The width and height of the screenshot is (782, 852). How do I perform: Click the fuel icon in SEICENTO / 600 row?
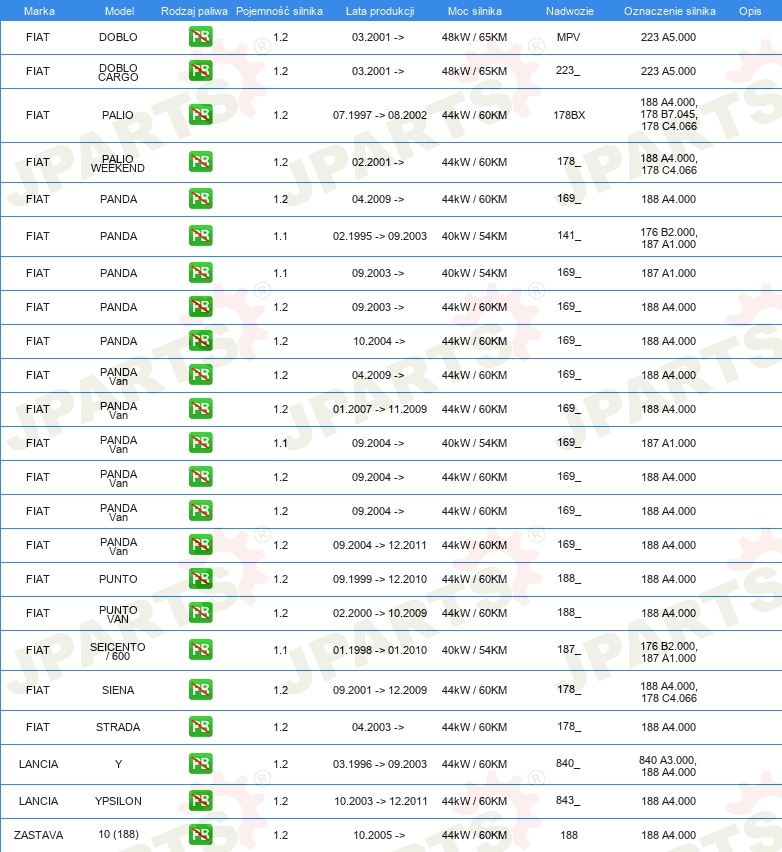pyautogui.click(x=201, y=650)
